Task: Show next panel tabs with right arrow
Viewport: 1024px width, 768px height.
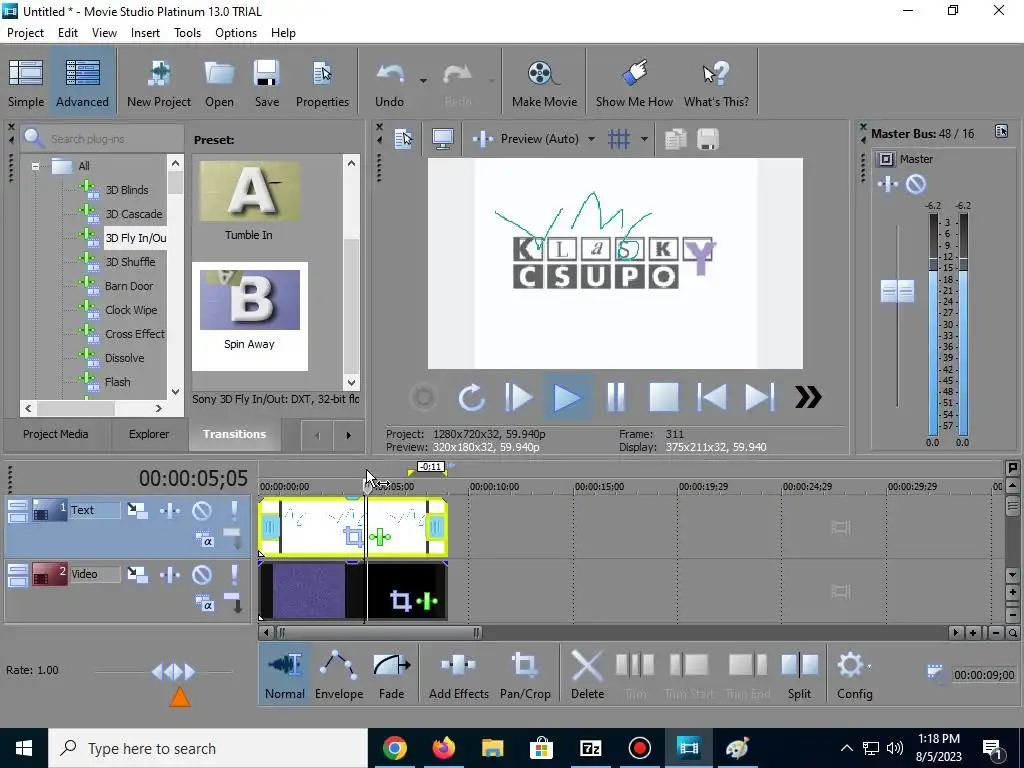Action: 349,435
